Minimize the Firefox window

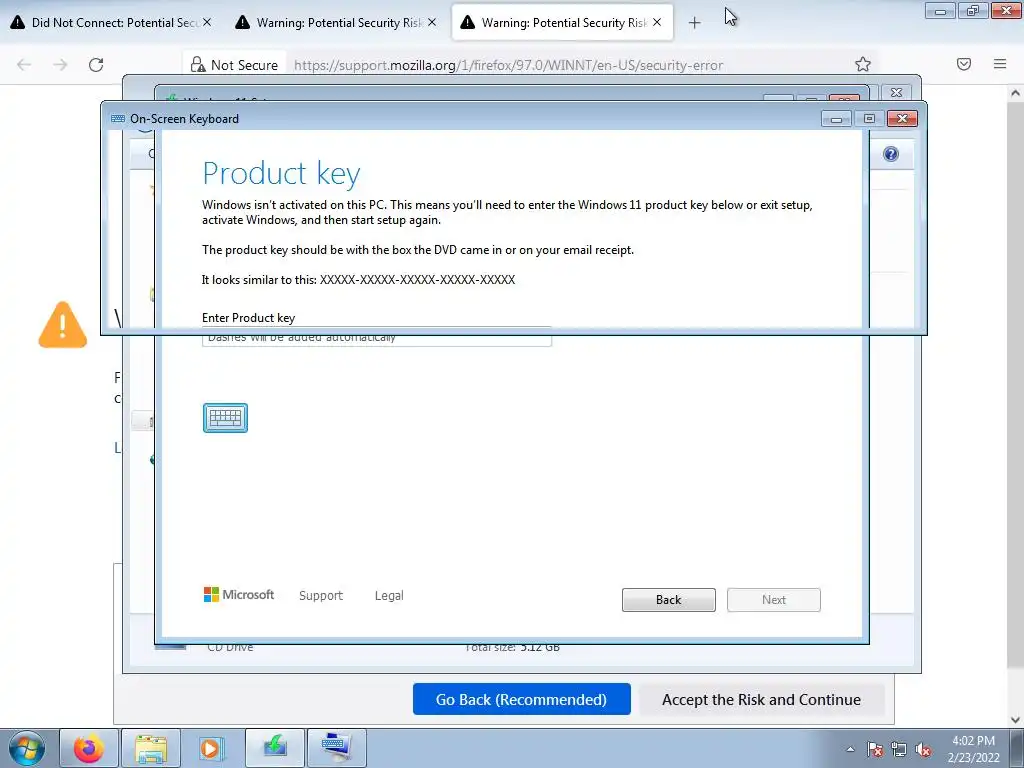click(940, 11)
